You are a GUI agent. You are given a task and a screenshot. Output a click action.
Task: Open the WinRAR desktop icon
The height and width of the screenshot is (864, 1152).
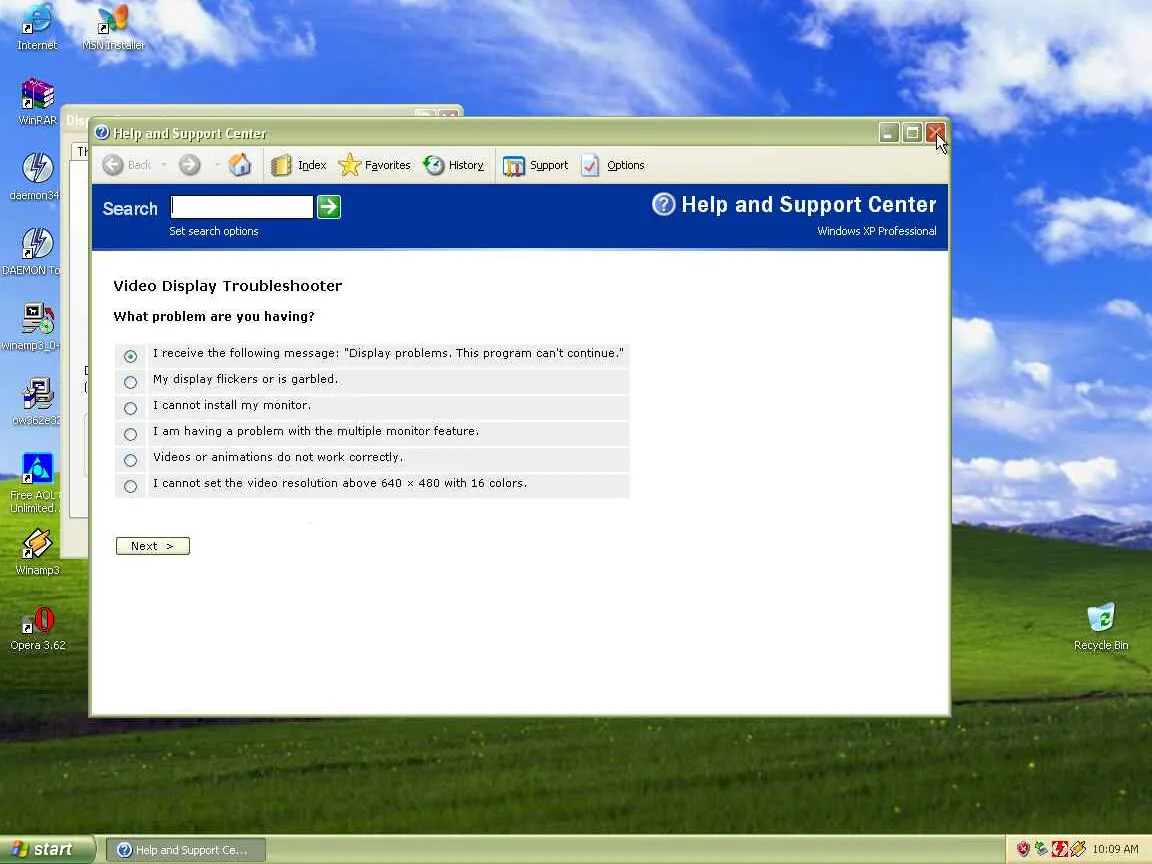(37, 103)
